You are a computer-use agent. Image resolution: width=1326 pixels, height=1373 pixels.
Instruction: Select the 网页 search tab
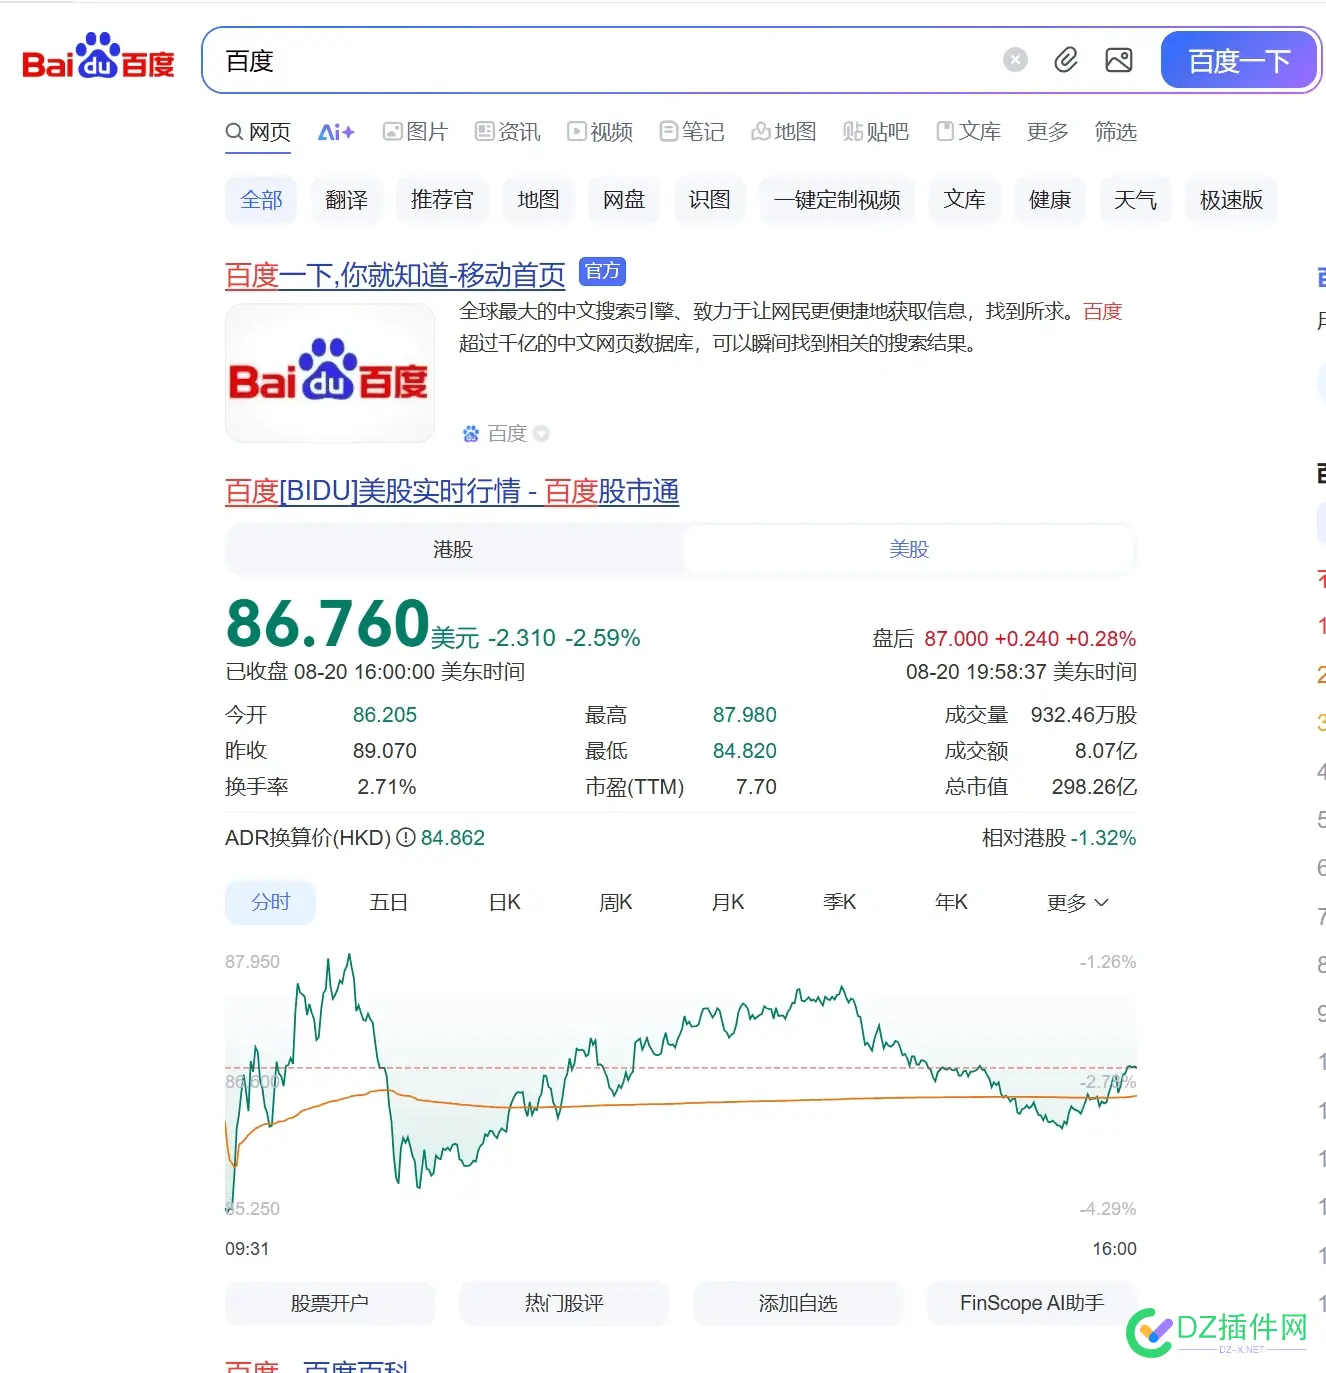point(258,132)
